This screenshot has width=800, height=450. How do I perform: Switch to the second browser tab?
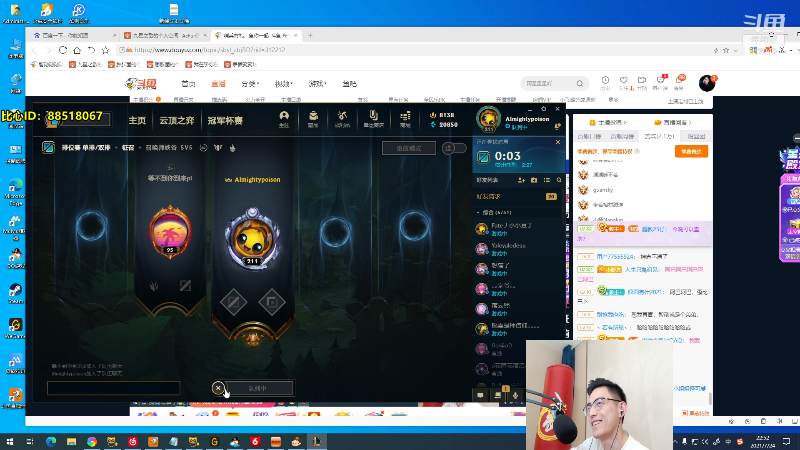(x=165, y=35)
